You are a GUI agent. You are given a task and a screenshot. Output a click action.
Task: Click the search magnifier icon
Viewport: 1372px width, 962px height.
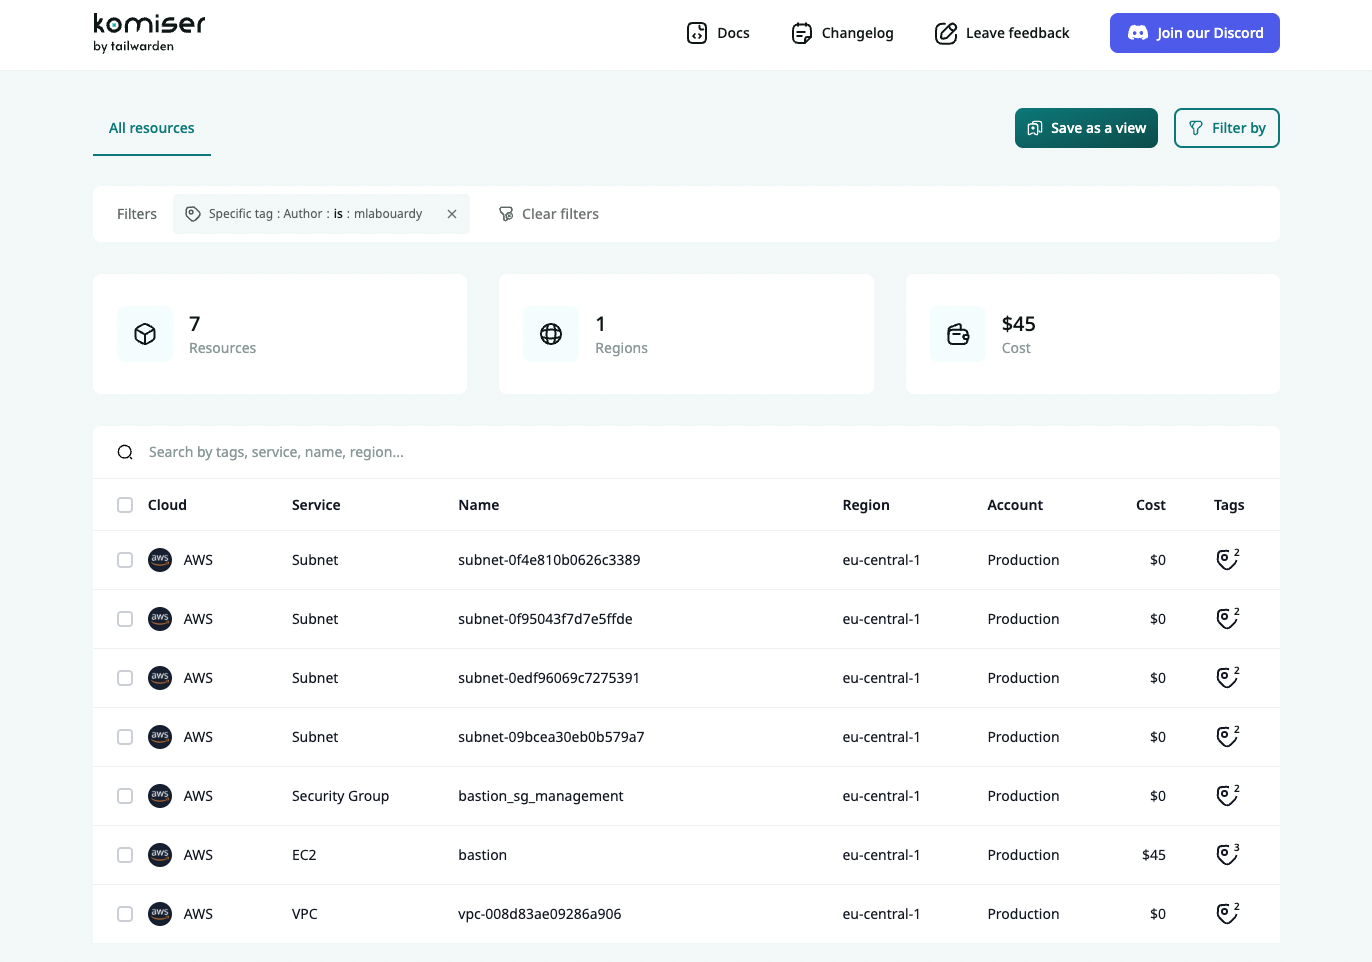[x=125, y=452]
